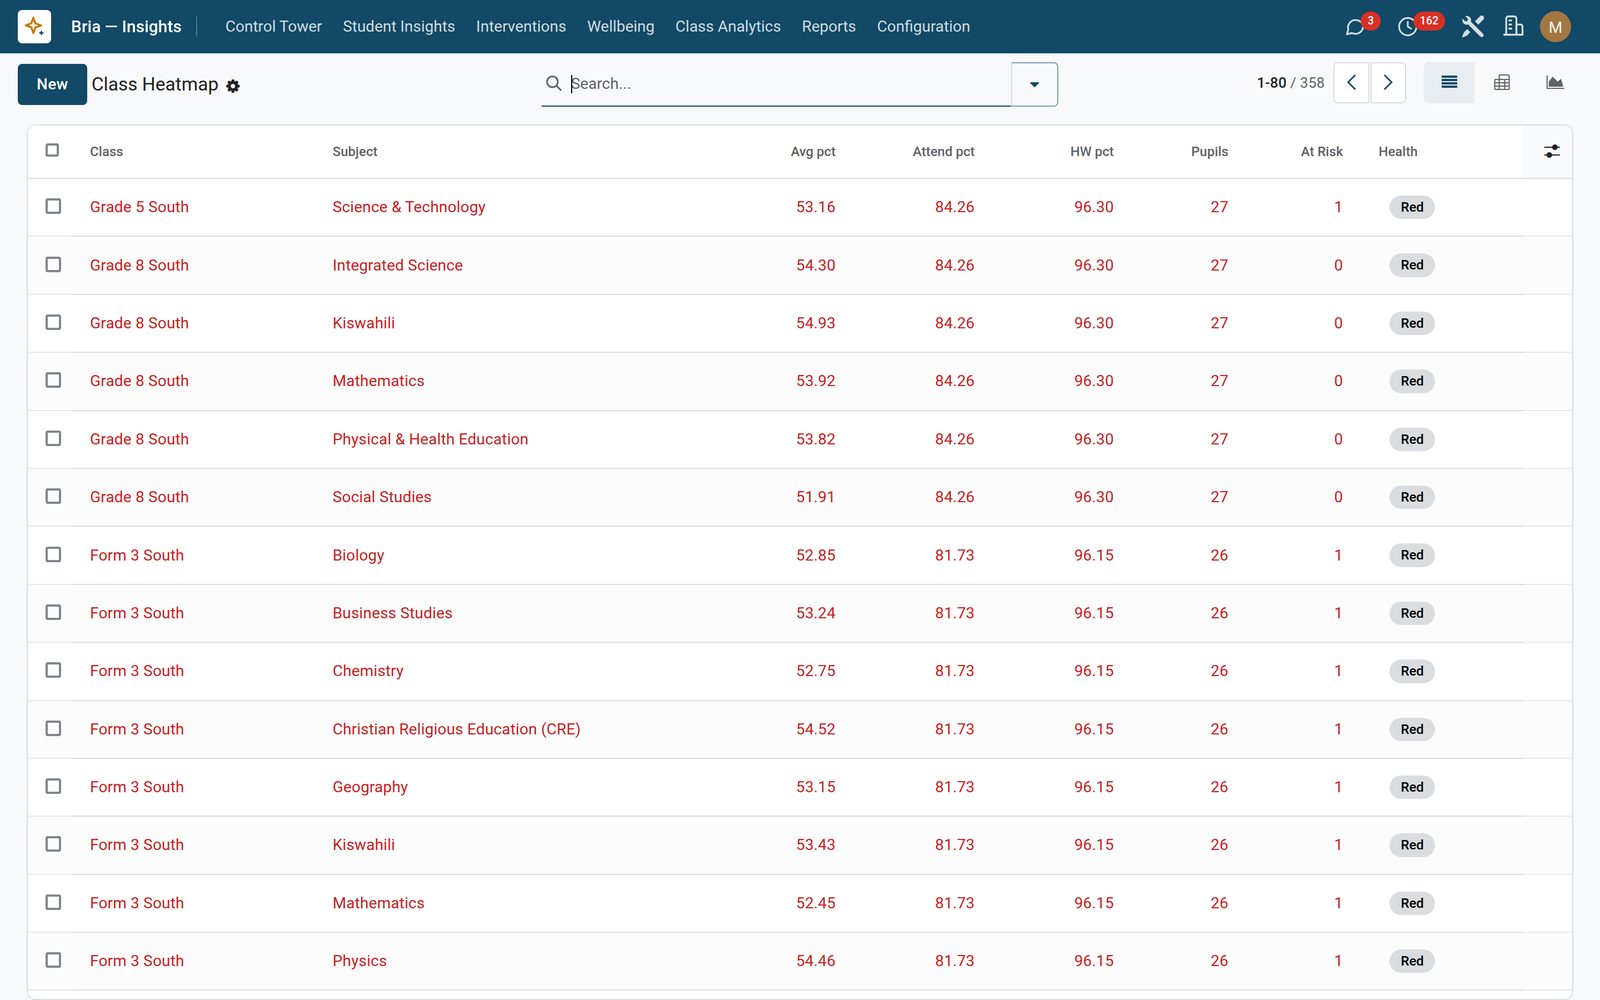
Task: Open the activities clock icon
Action: pyautogui.click(x=1407, y=27)
